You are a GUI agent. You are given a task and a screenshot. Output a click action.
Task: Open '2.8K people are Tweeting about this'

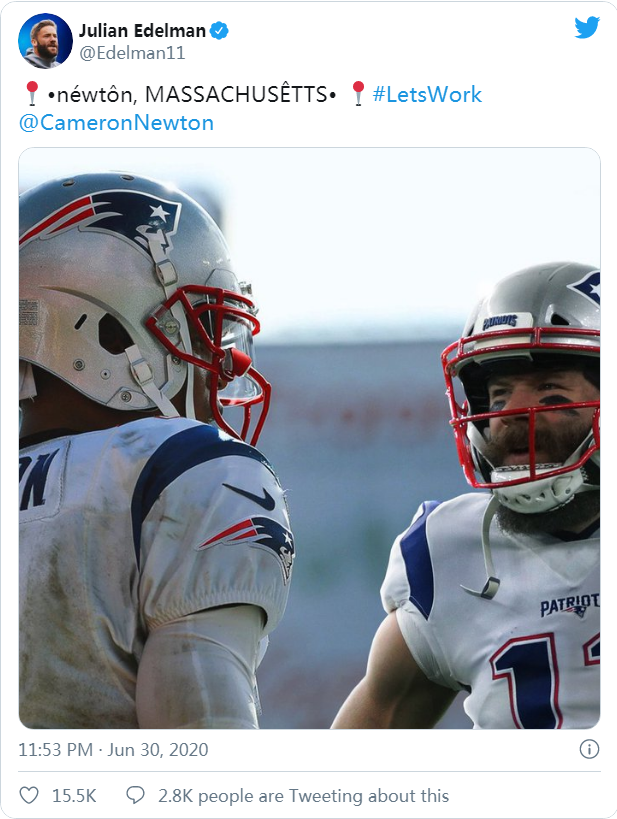click(x=304, y=795)
